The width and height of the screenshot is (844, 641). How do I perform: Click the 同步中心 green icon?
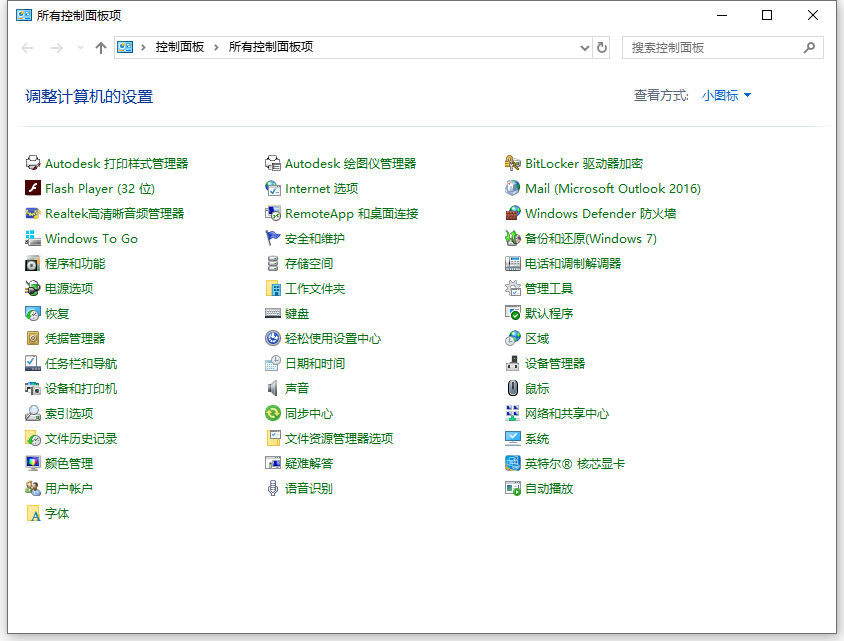point(273,413)
